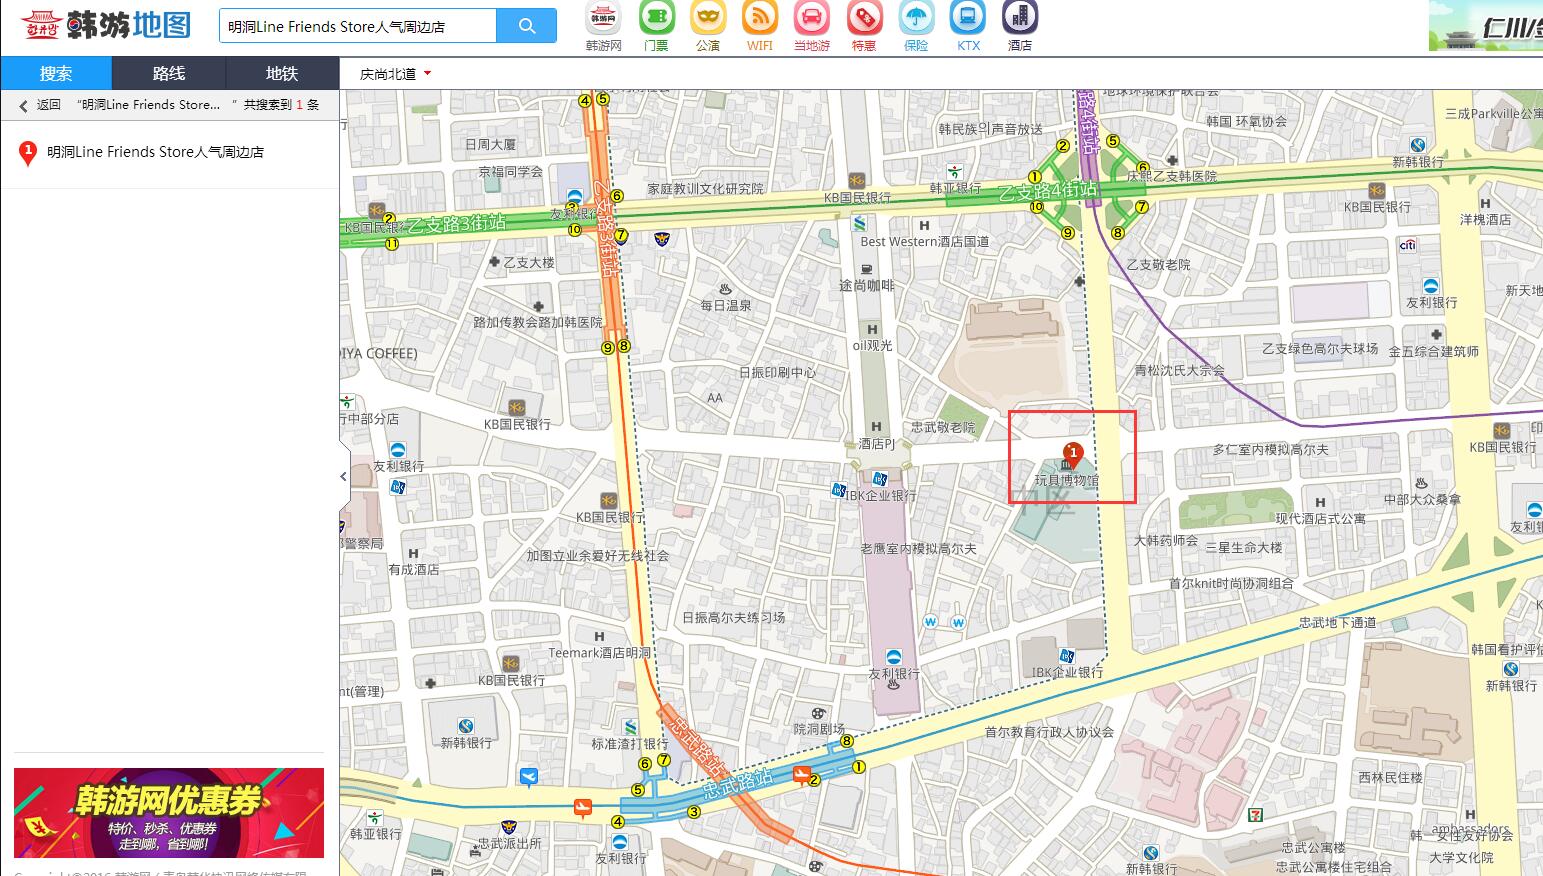Viewport: 1543px width, 876px height.
Task: Click 多仁室内模拟高尔夫 label on map
Action: tap(1271, 450)
